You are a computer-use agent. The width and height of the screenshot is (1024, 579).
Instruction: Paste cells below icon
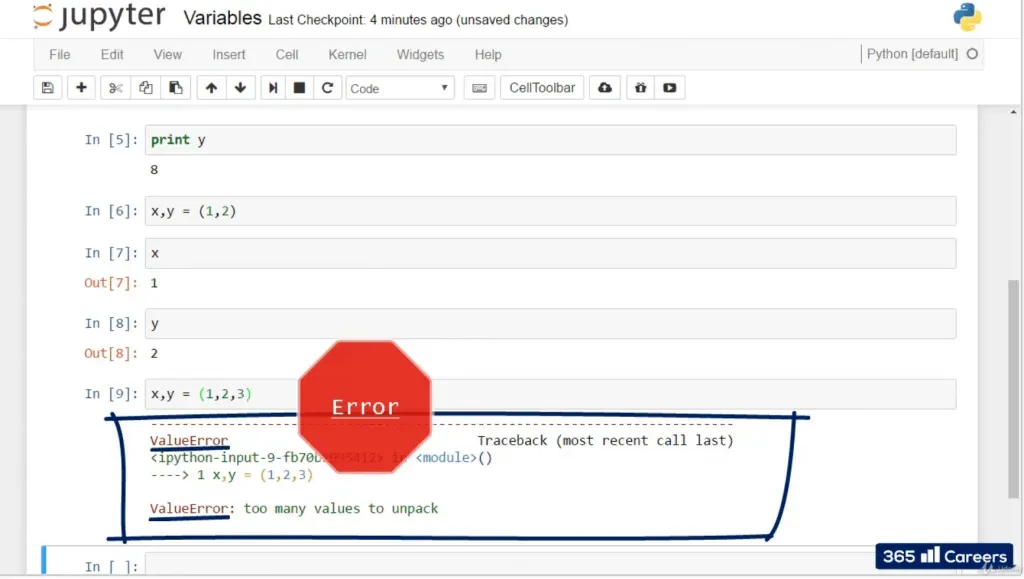tap(175, 88)
